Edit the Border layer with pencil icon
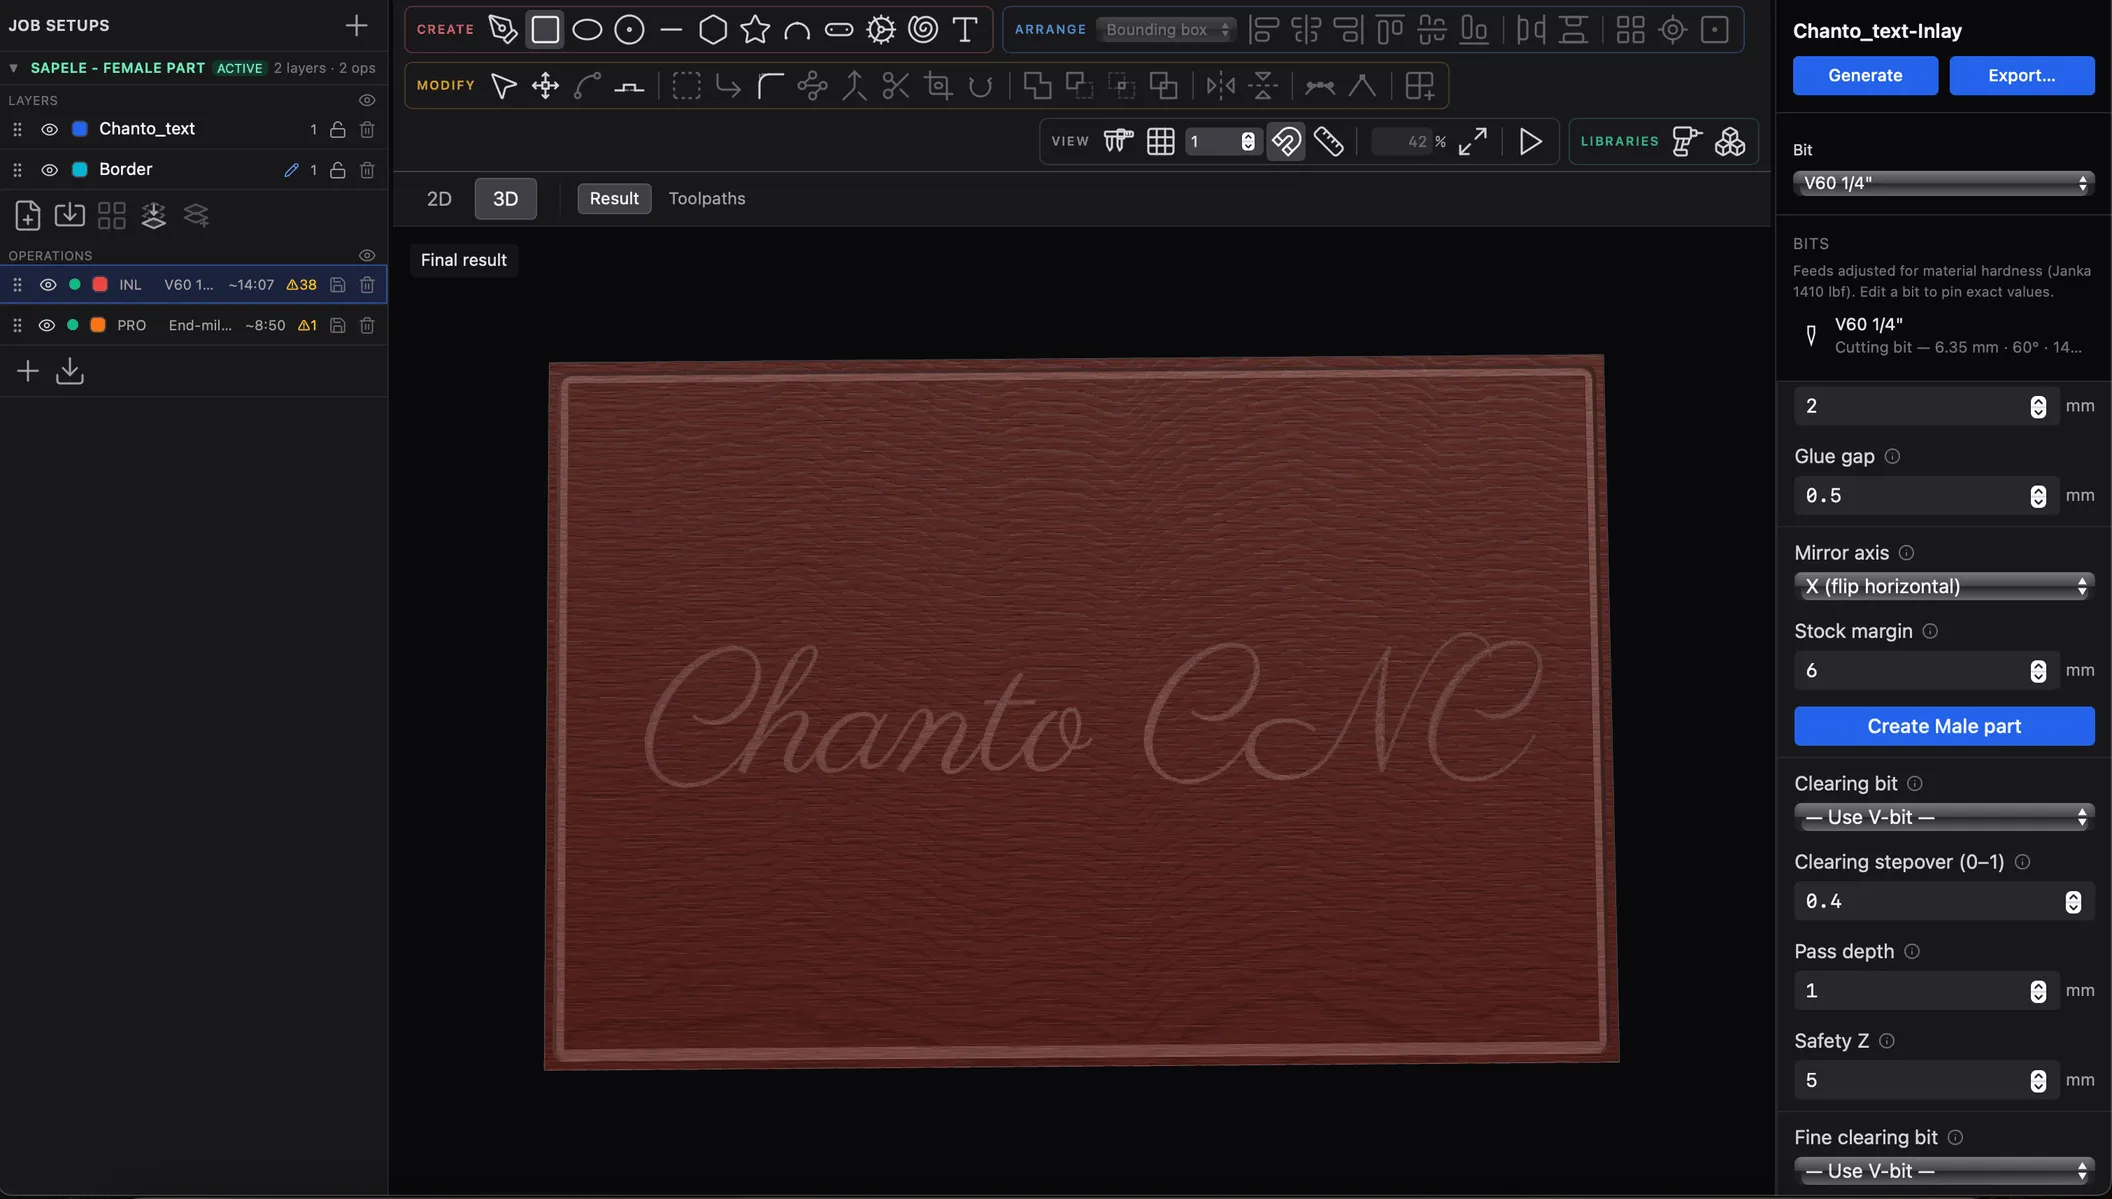Image resolution: width=2112 pixels, height=1199 pixels. 291,170
